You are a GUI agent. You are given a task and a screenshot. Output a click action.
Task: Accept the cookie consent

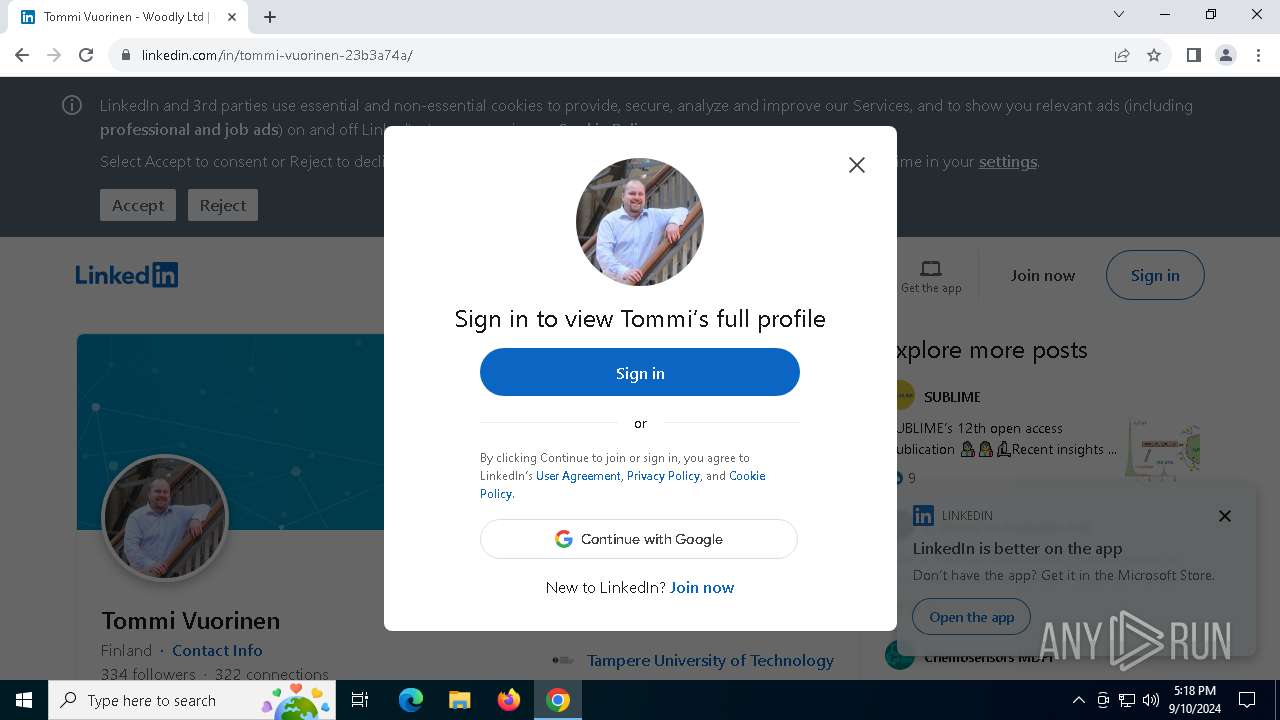[138, 205]
